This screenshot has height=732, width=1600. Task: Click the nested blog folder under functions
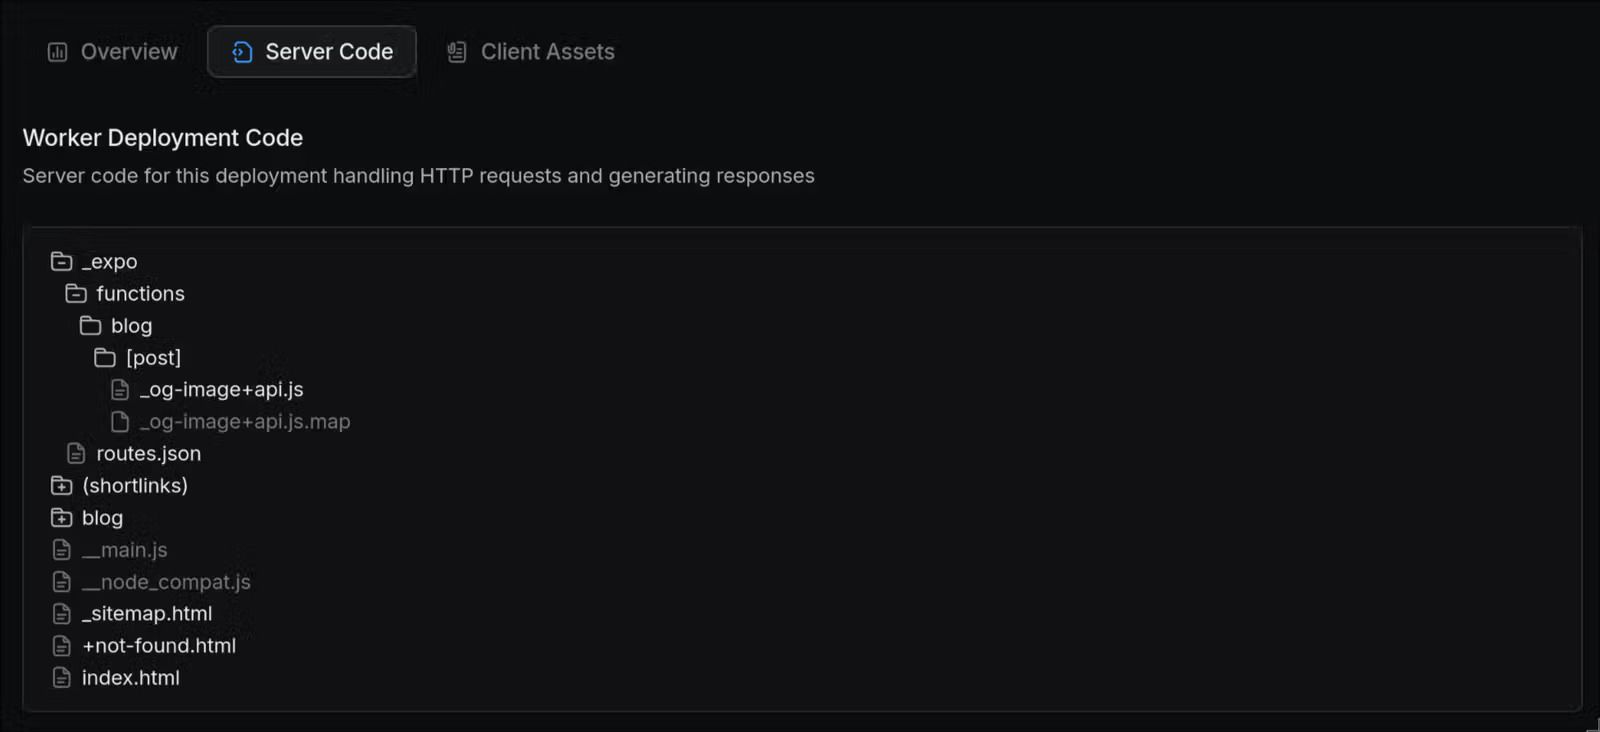131,326
